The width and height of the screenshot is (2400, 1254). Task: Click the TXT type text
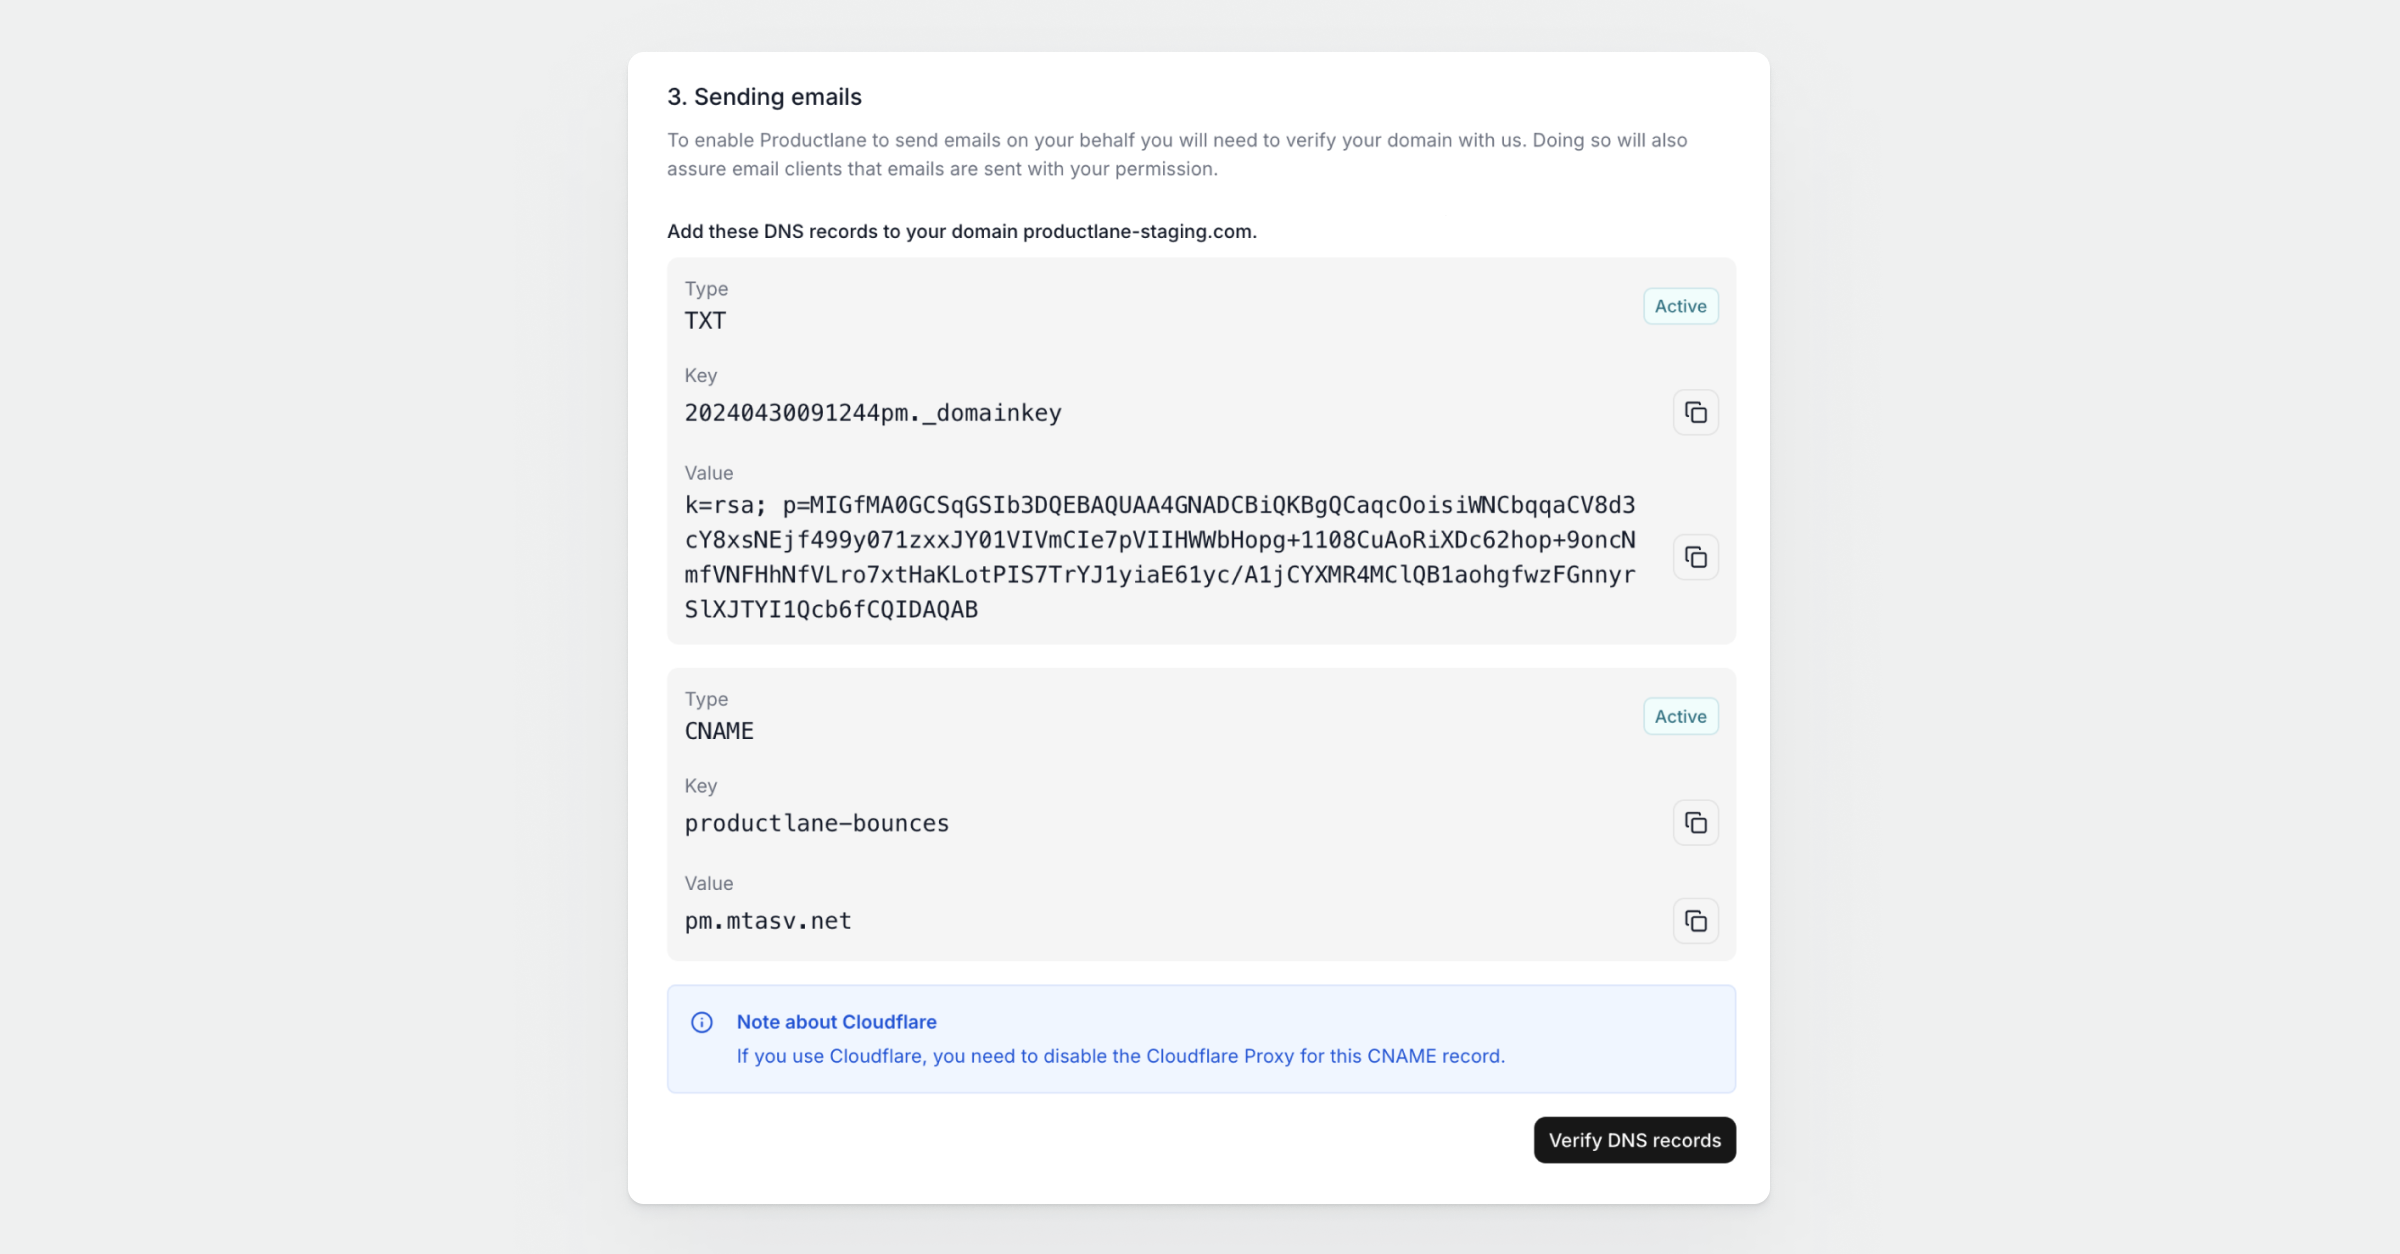coord(705,321)
